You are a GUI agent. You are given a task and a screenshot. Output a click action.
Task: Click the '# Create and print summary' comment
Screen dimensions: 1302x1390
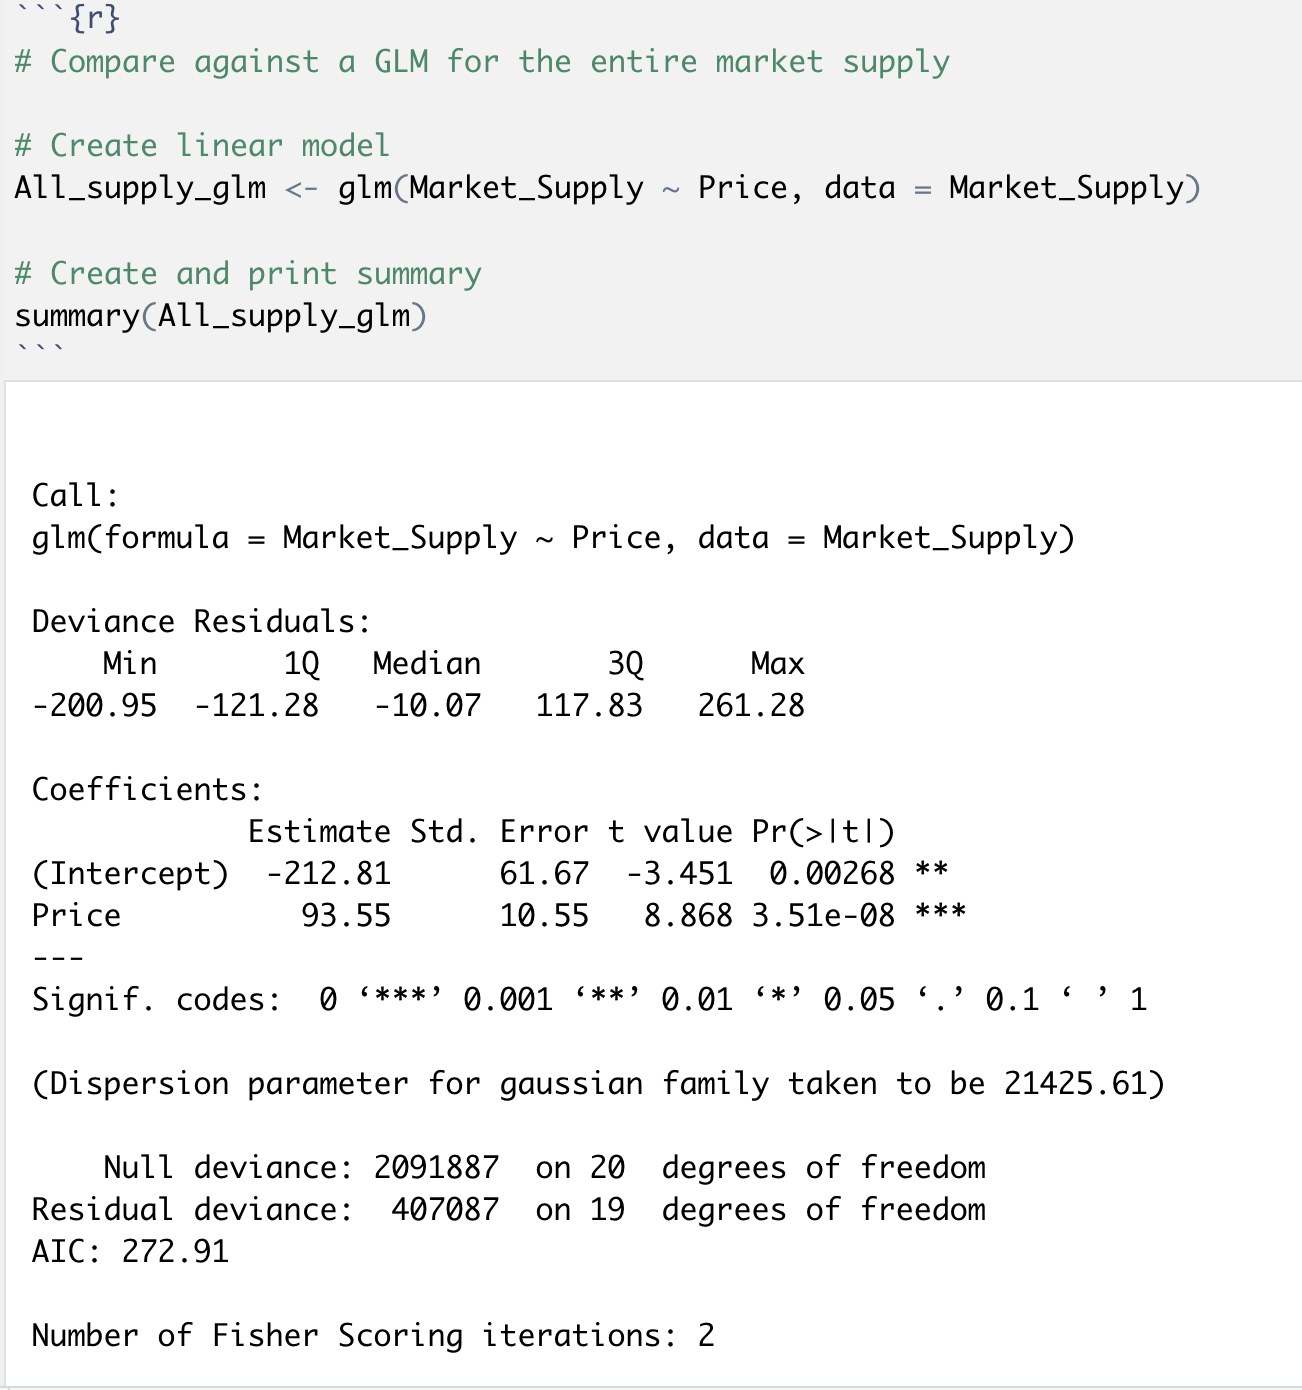247,274
